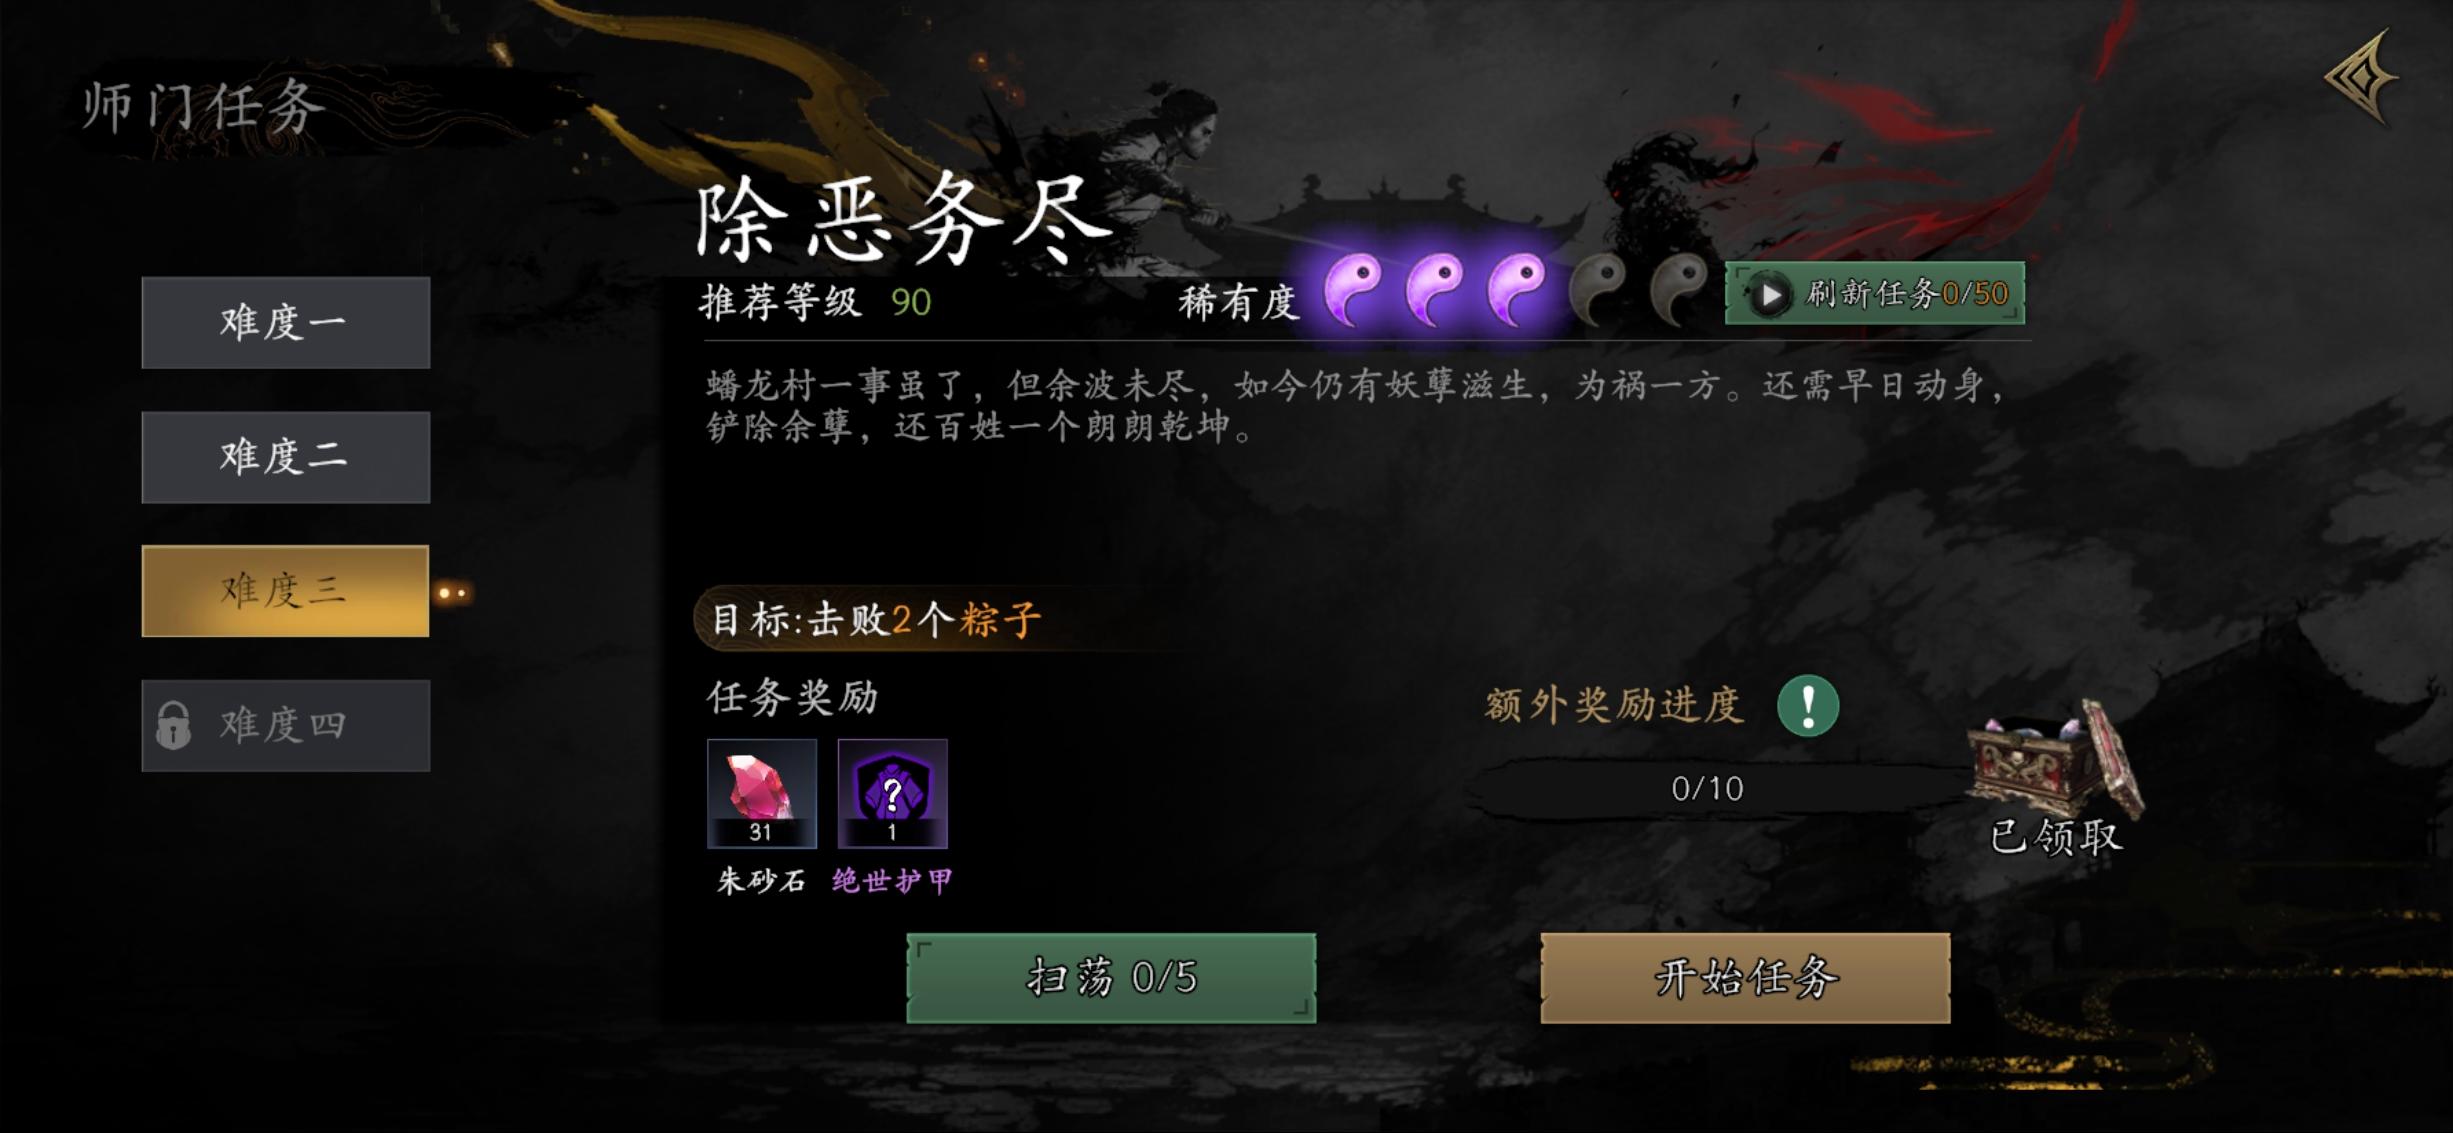Refresh the task via 刷新任务 0/50

tap(1875, 294)
